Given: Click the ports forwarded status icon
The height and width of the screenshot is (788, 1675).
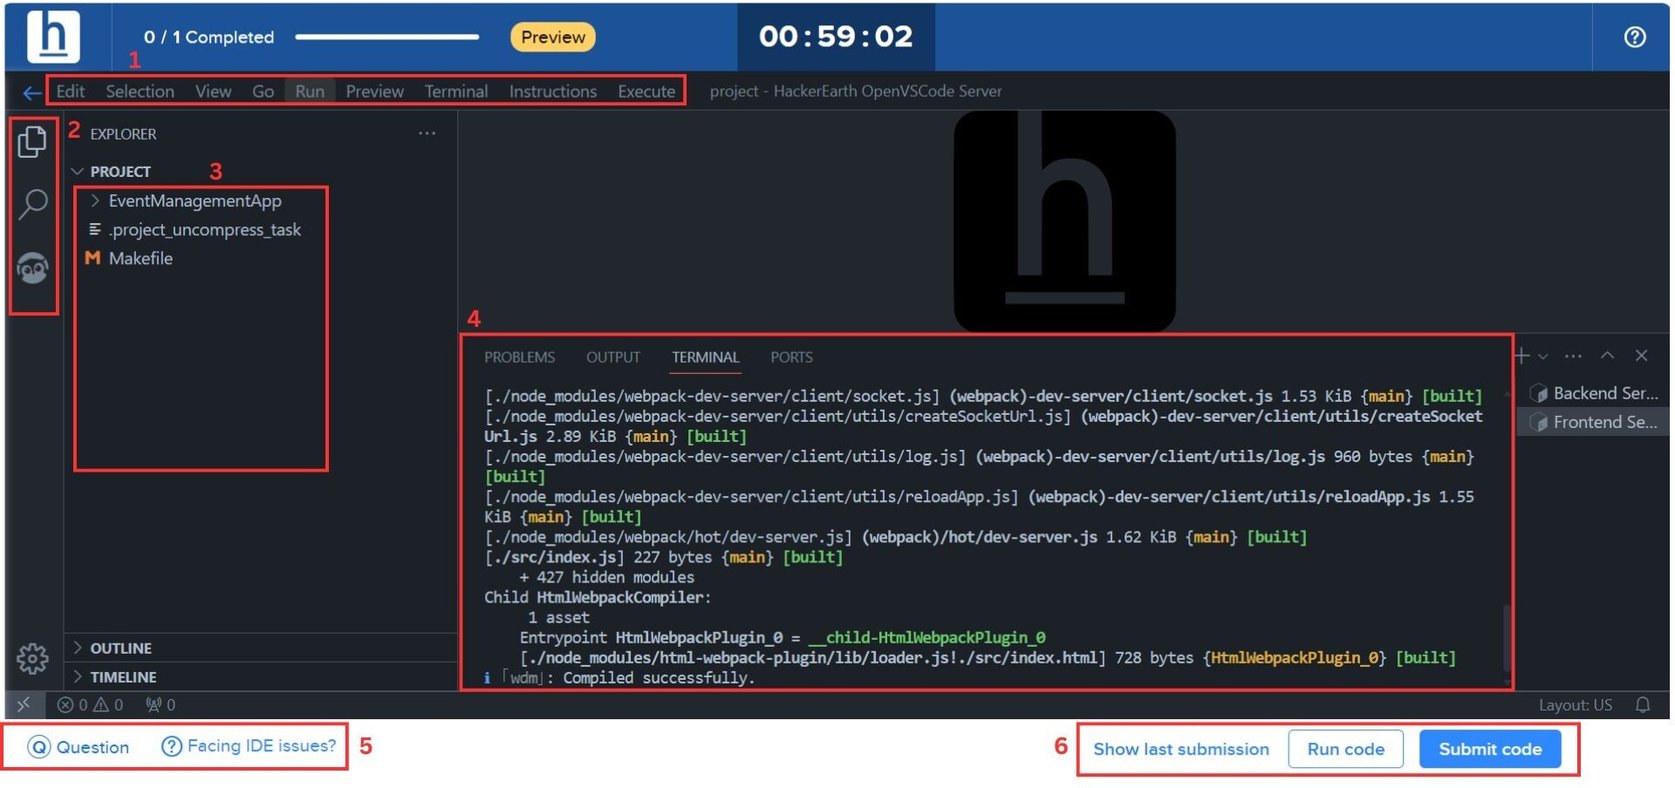Looking at the screenshot, I should [x=160, y=705].
